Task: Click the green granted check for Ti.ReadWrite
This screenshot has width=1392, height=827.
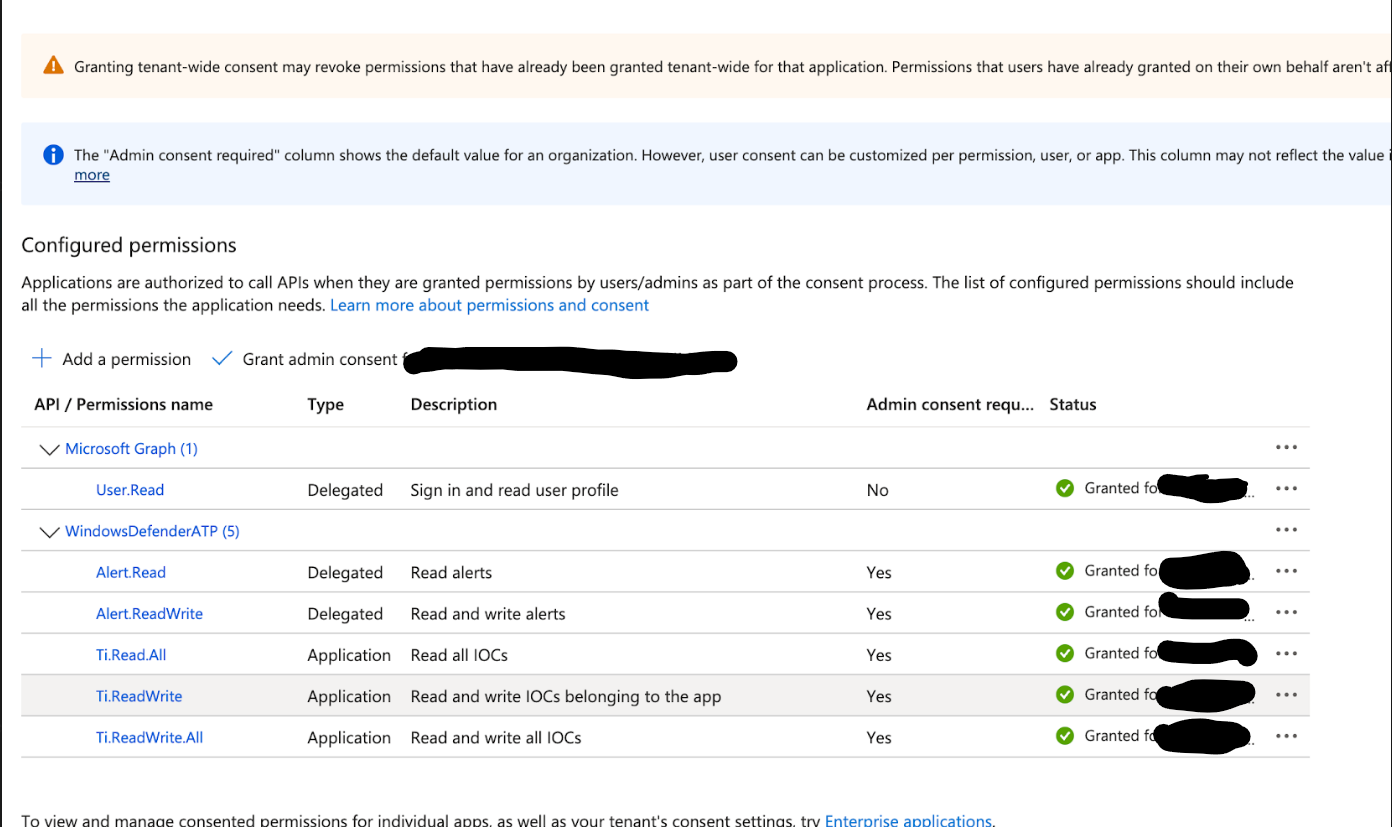Action: (1065, 694)
